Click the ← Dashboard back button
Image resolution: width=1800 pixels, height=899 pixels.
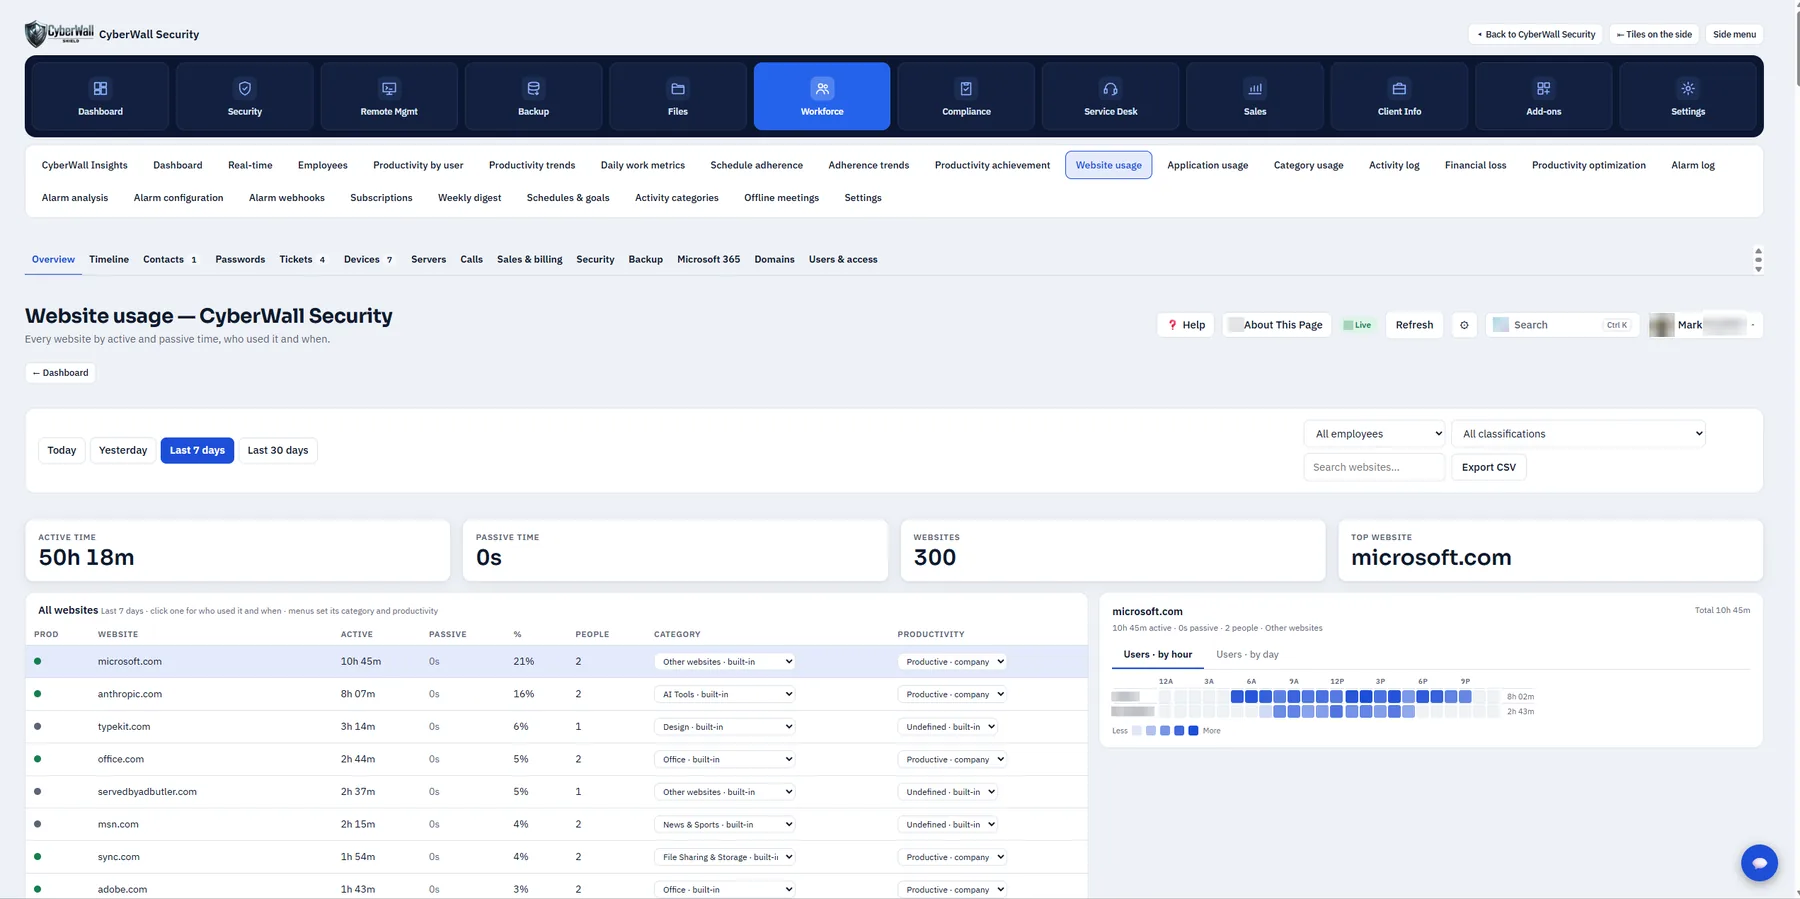click(x=60, y=373)
